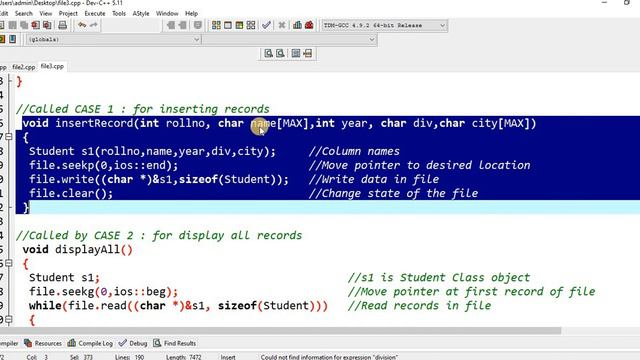The image size is (640, 360).
Task: Click the grayed Unindent icon
Action: coord(171,25)
